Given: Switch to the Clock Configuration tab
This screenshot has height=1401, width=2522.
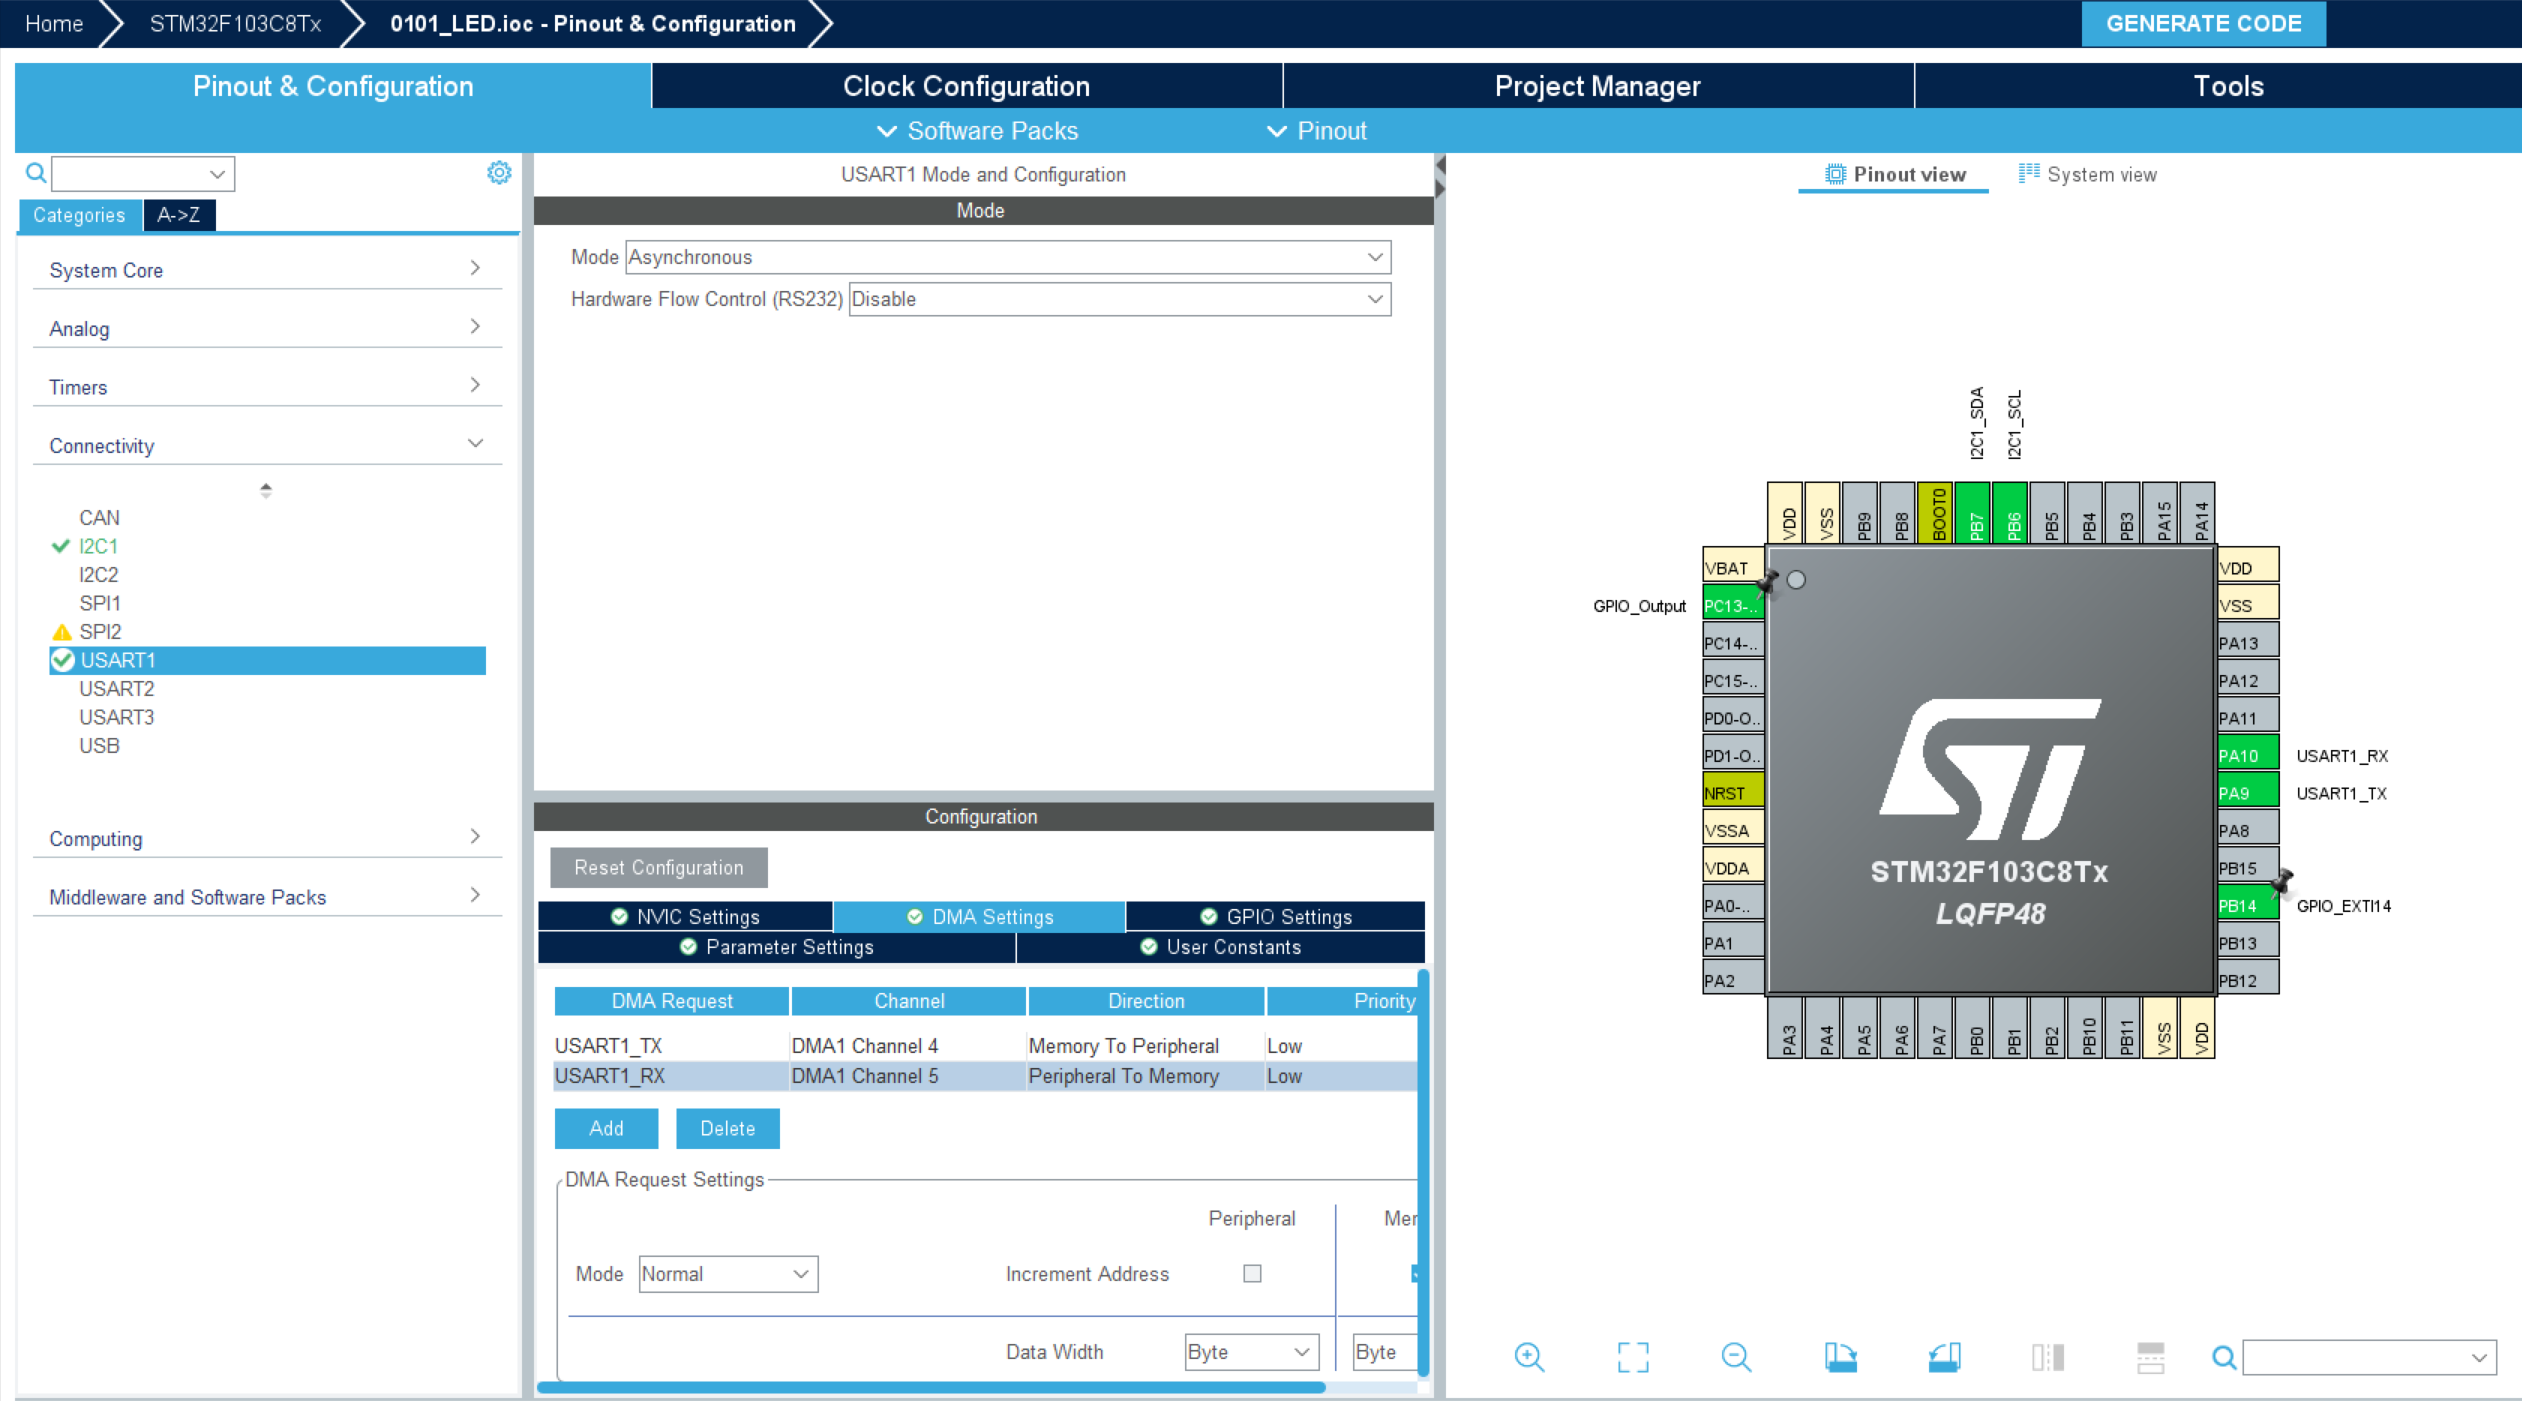Looking at the screenshot, I should coord(966,86).
